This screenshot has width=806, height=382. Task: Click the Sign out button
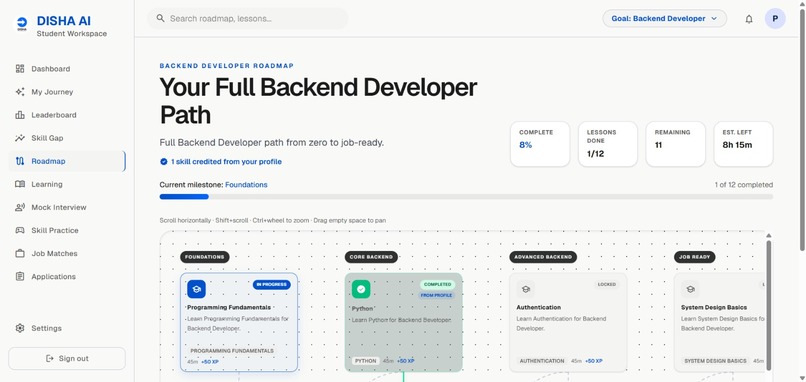pos(67,358)
